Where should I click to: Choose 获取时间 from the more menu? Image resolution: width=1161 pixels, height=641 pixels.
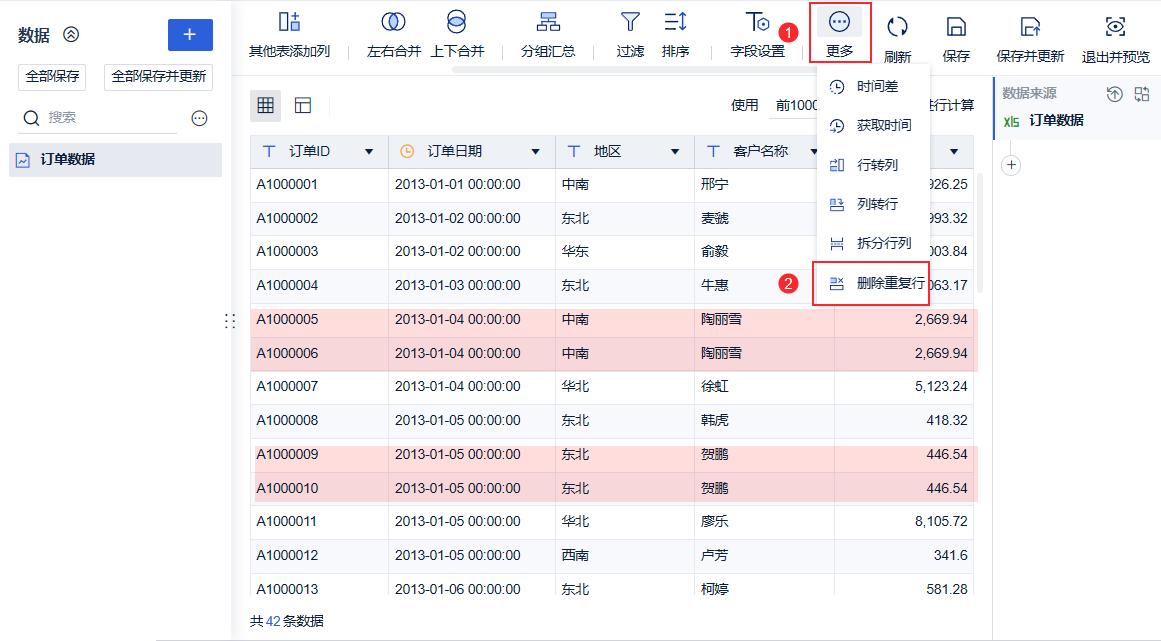click(x=873, y=126)
